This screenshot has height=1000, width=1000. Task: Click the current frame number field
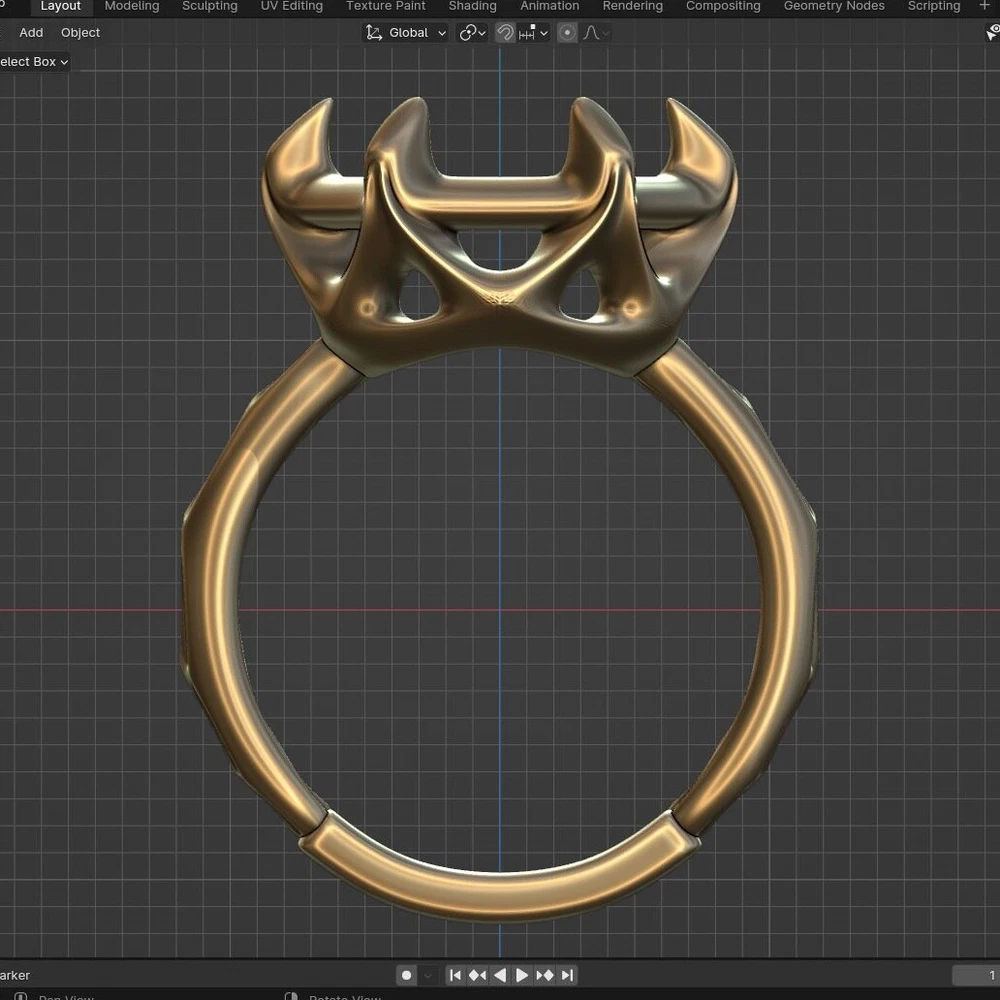(x=976, y=975)
